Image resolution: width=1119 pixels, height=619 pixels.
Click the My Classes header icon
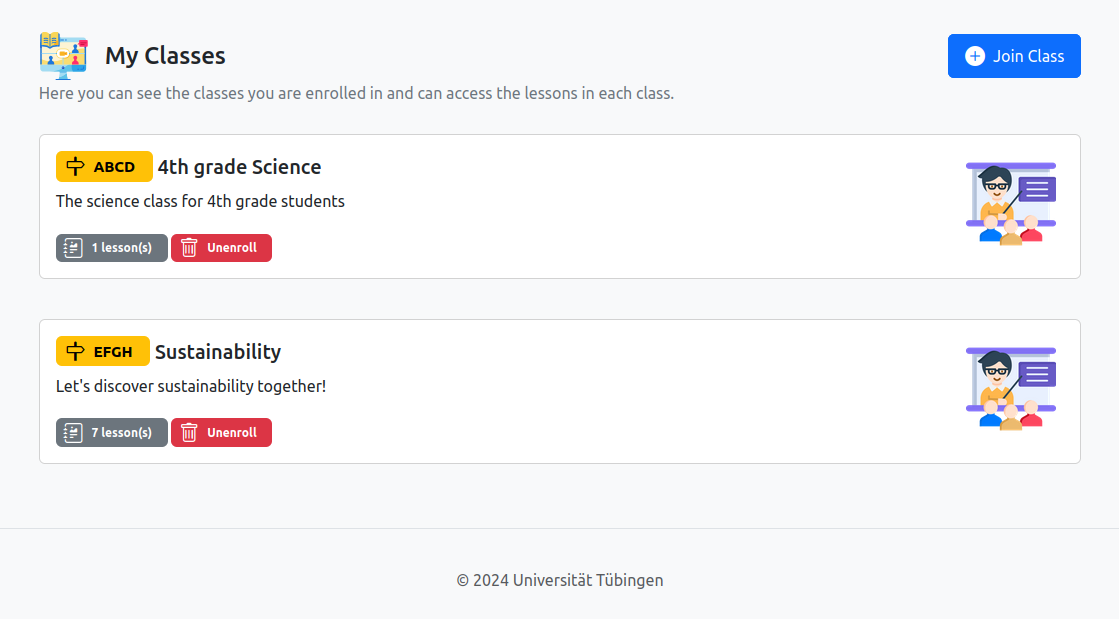click(63, 55)
